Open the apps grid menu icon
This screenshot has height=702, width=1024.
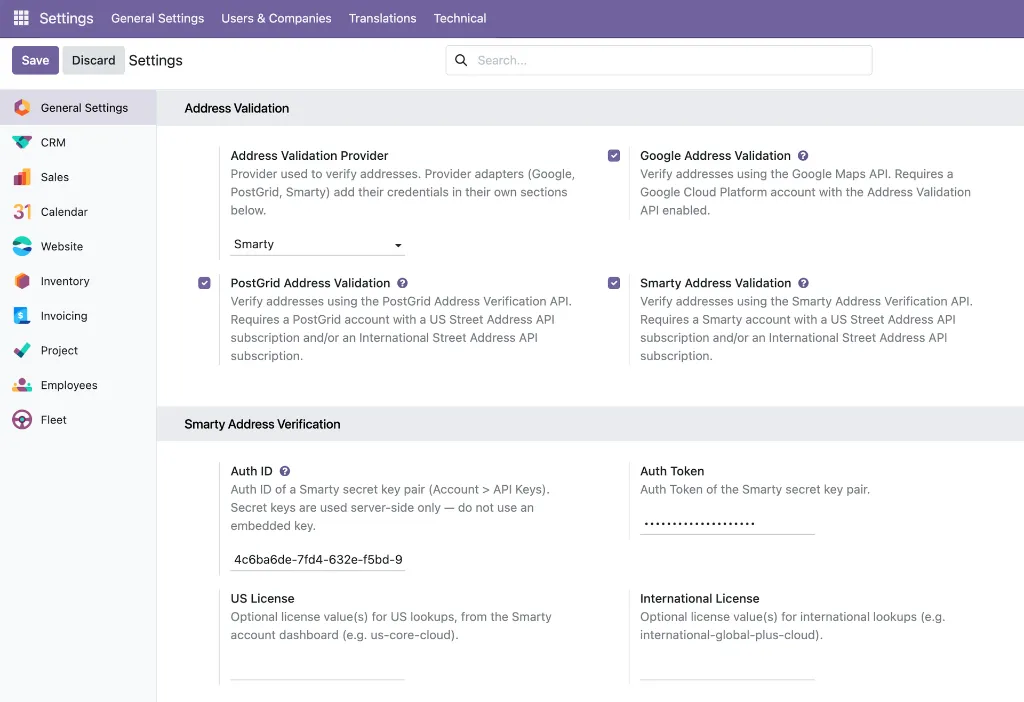[21, 18]
